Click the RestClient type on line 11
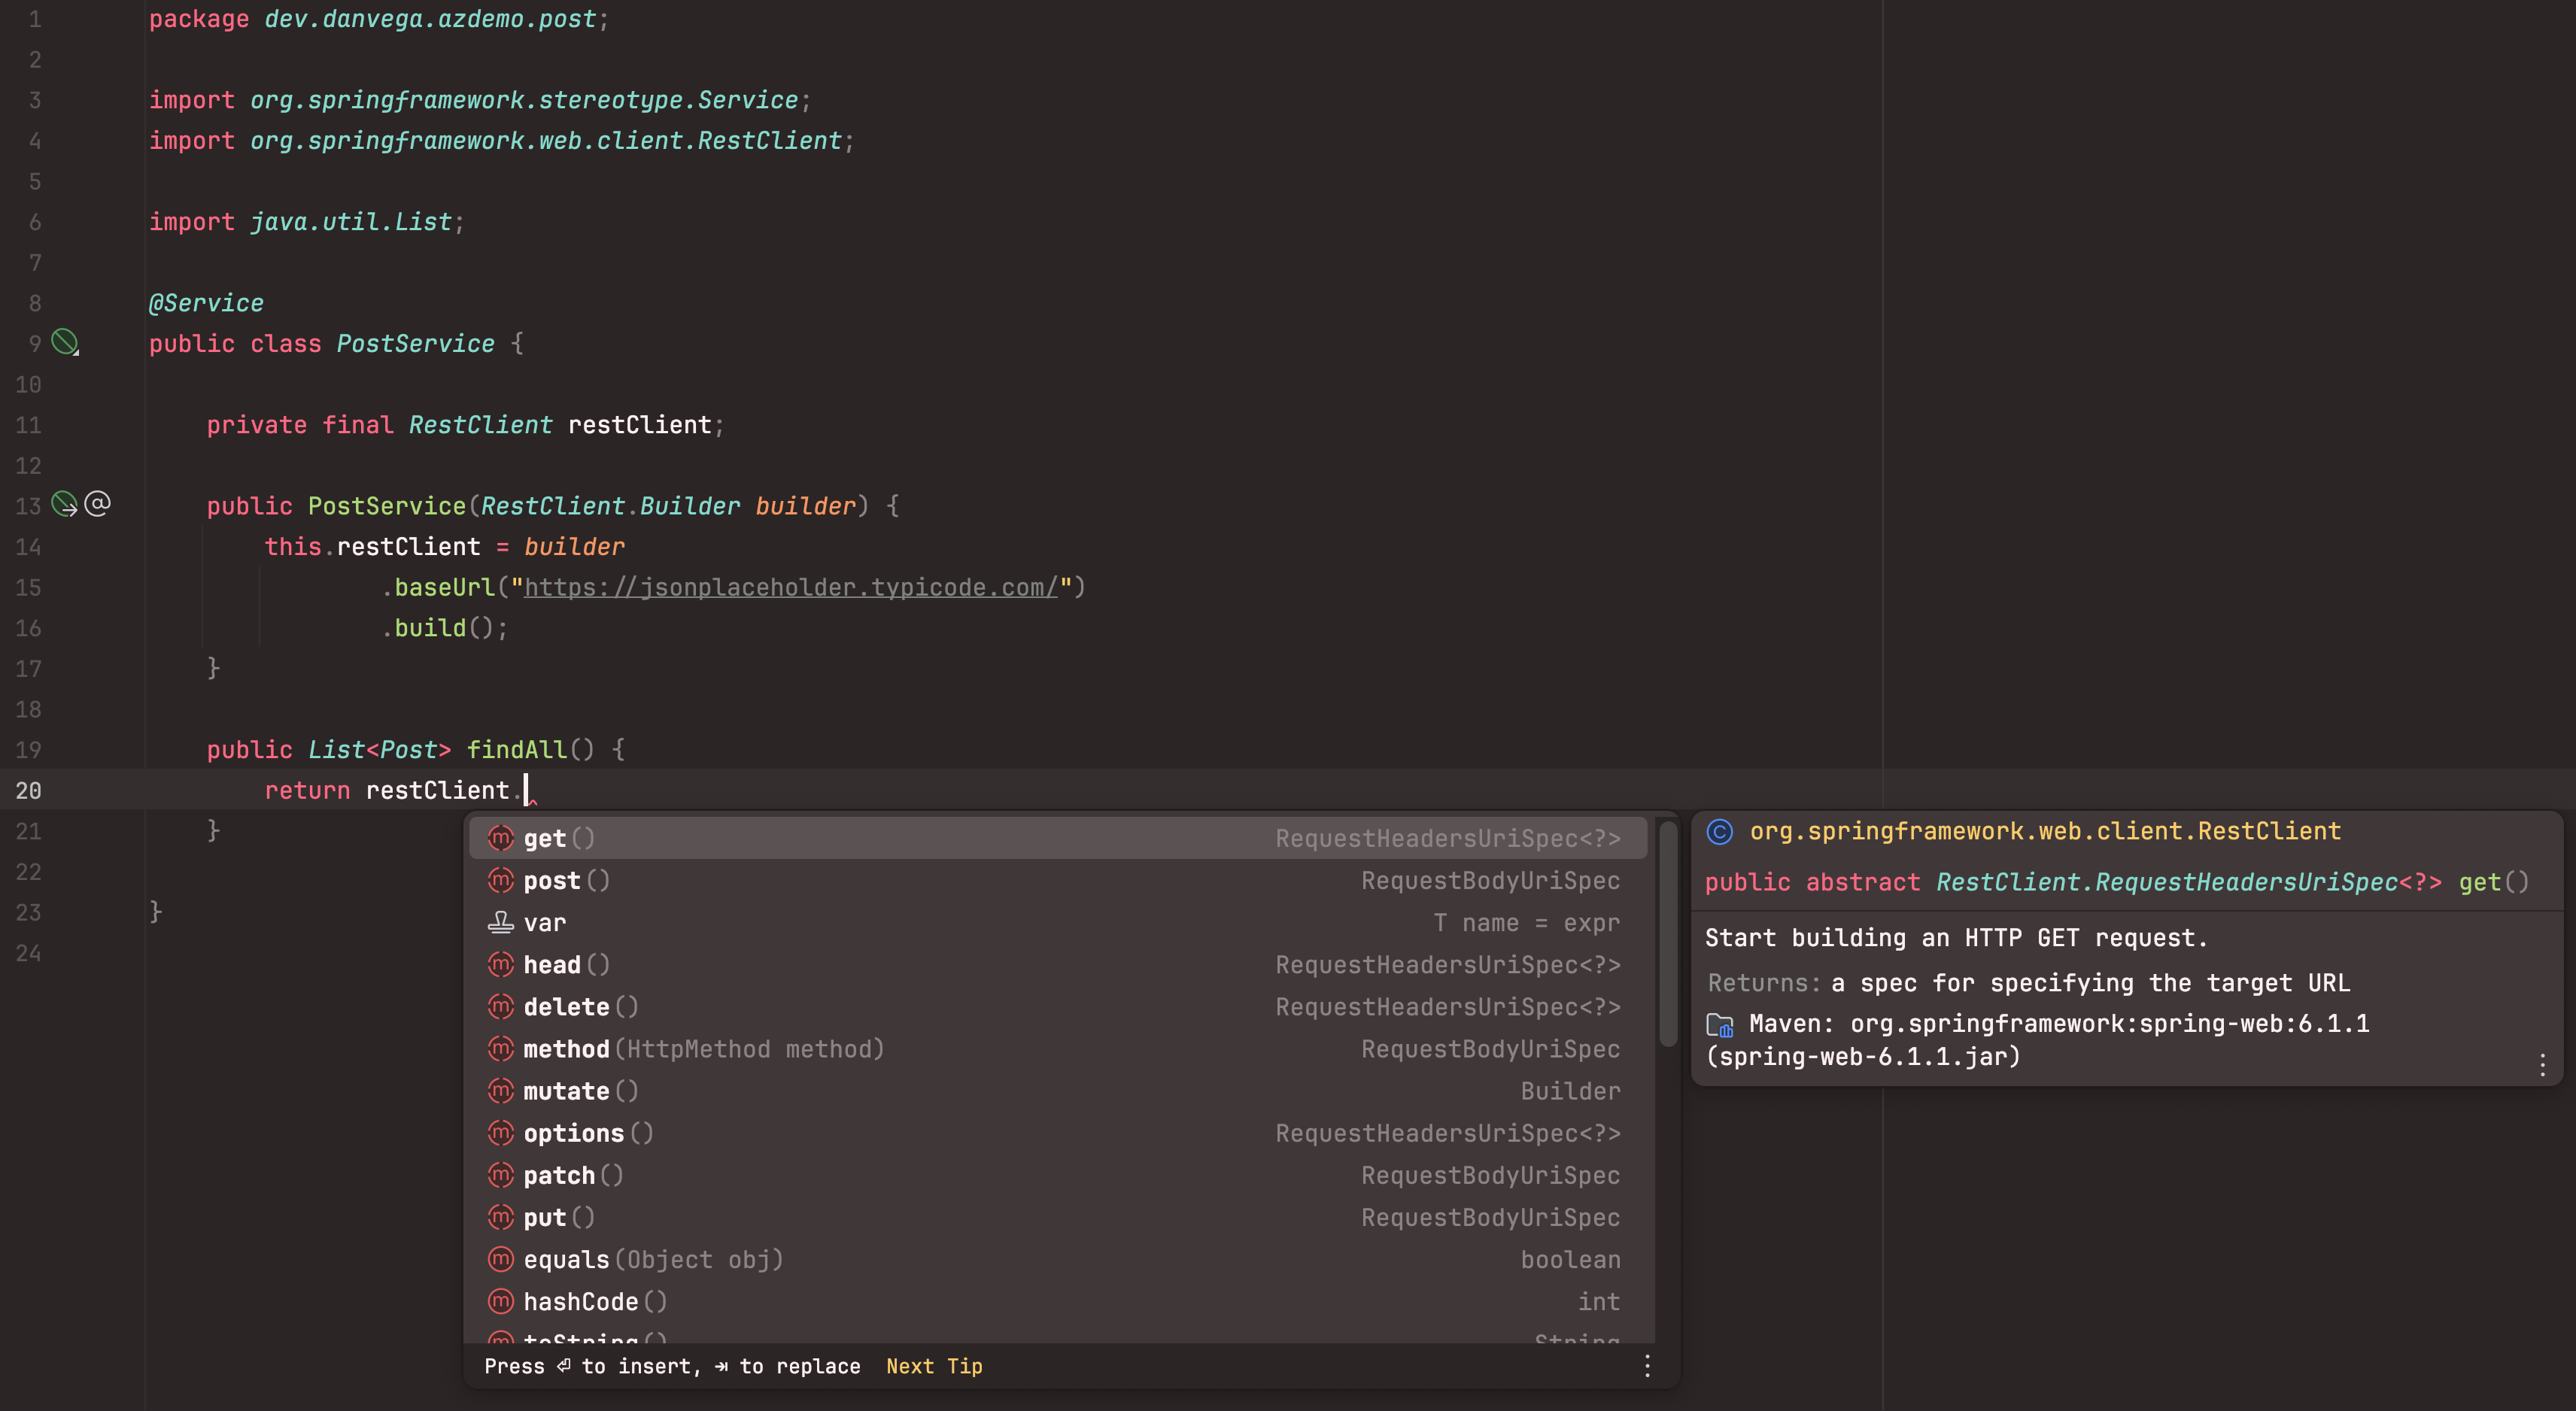Image resolution: width=2576 pixels, height=1411 pixels. click(480, 425)
